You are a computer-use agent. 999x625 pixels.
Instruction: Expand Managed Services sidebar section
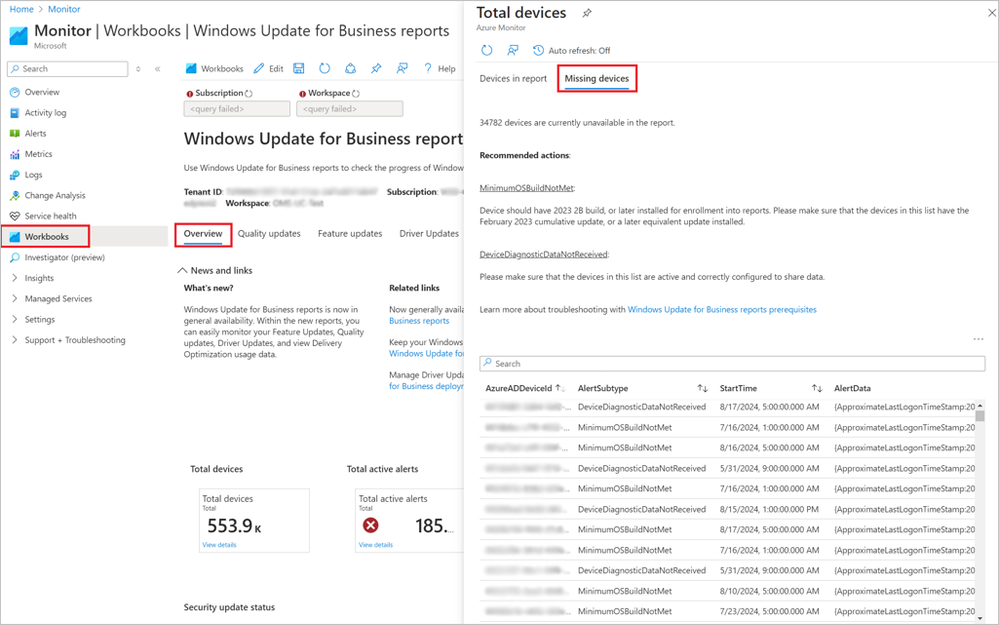(52, 299)
